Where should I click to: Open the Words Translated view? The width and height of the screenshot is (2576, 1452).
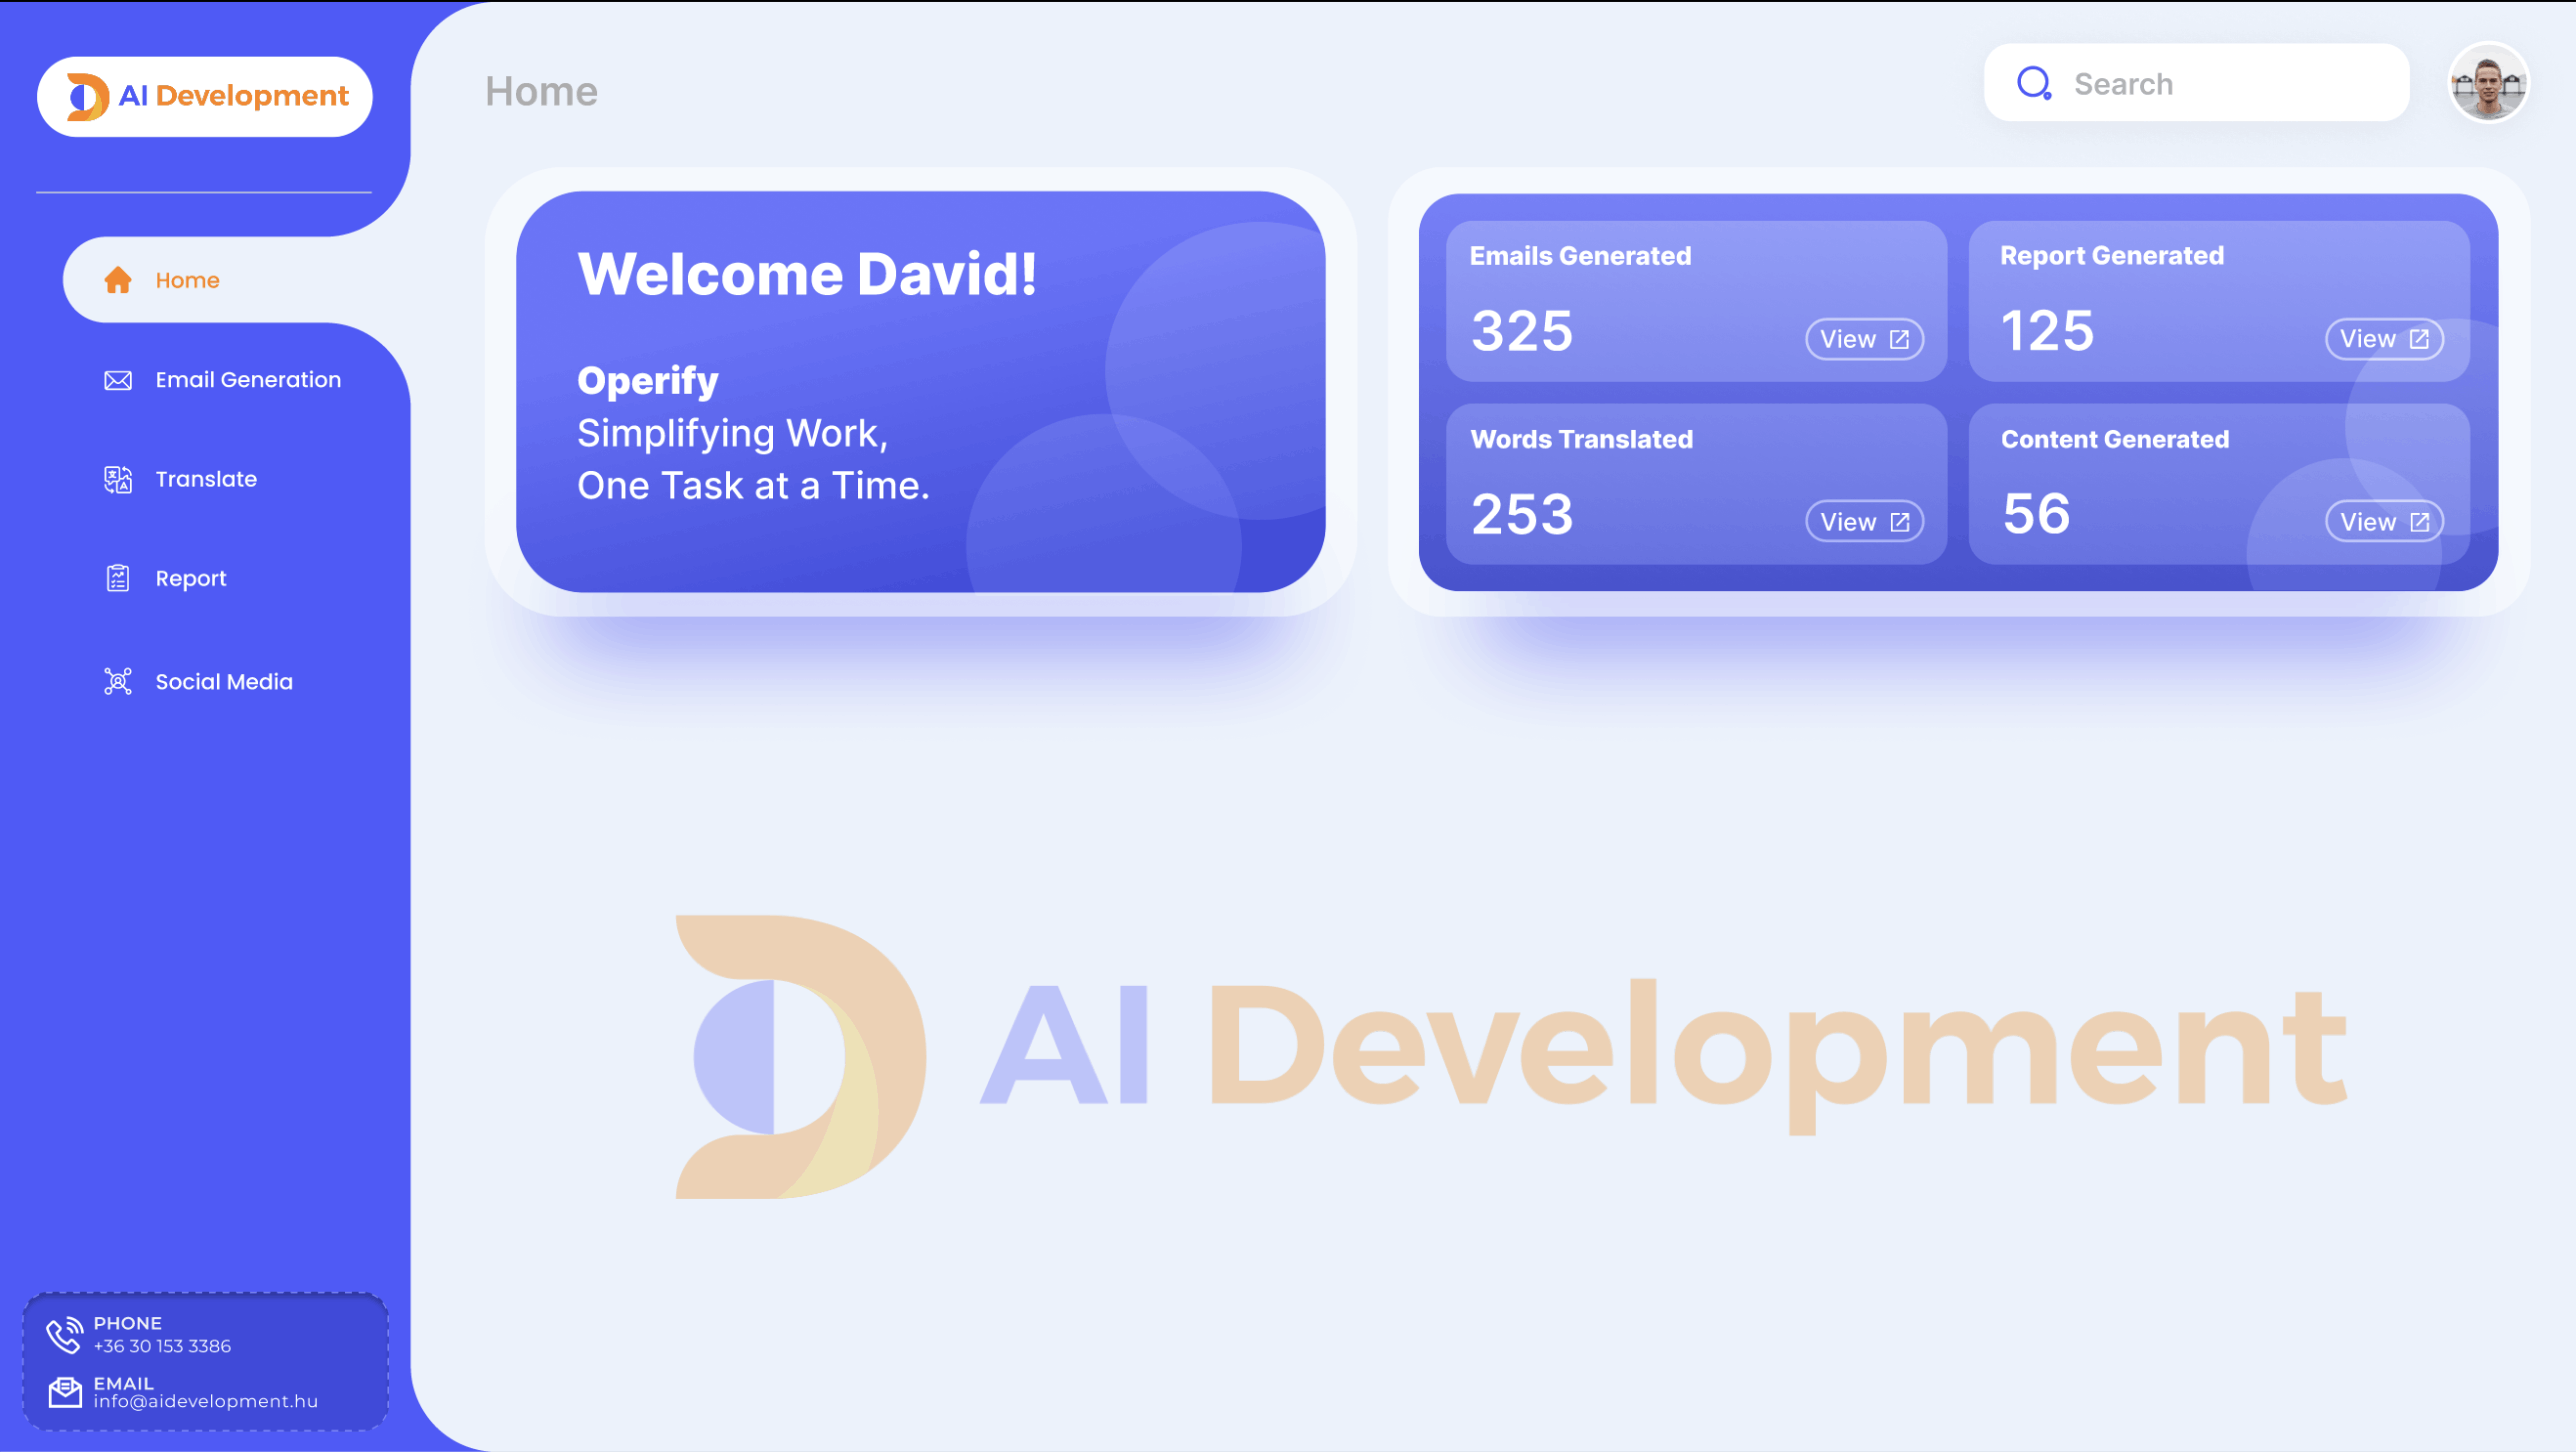click(1863, 520)
